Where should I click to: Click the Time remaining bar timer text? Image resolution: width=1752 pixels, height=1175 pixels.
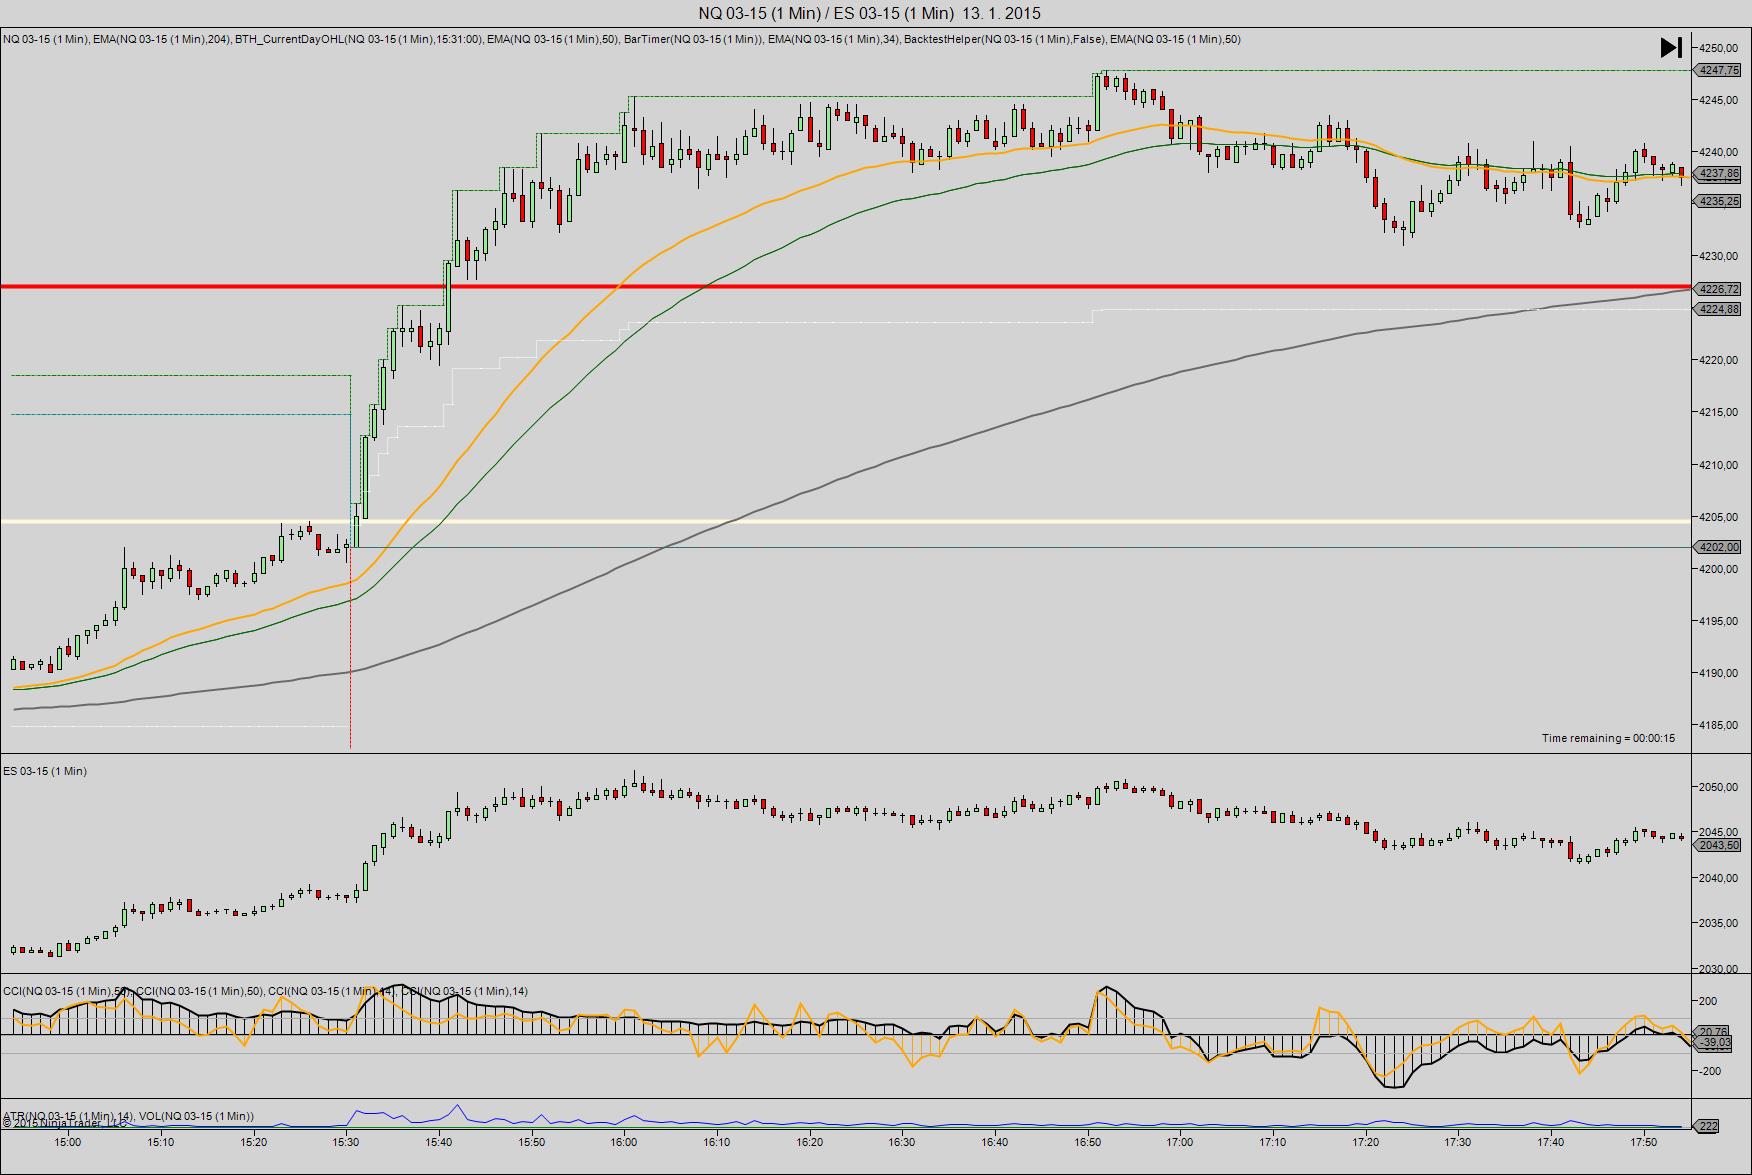[x=1607, y=738]
